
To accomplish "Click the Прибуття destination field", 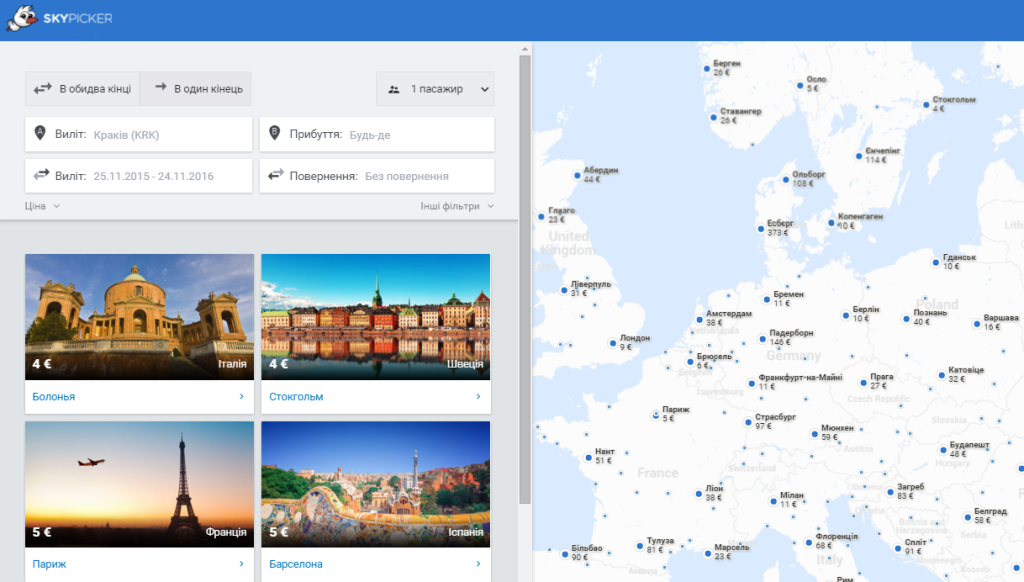I will point(377,135).
